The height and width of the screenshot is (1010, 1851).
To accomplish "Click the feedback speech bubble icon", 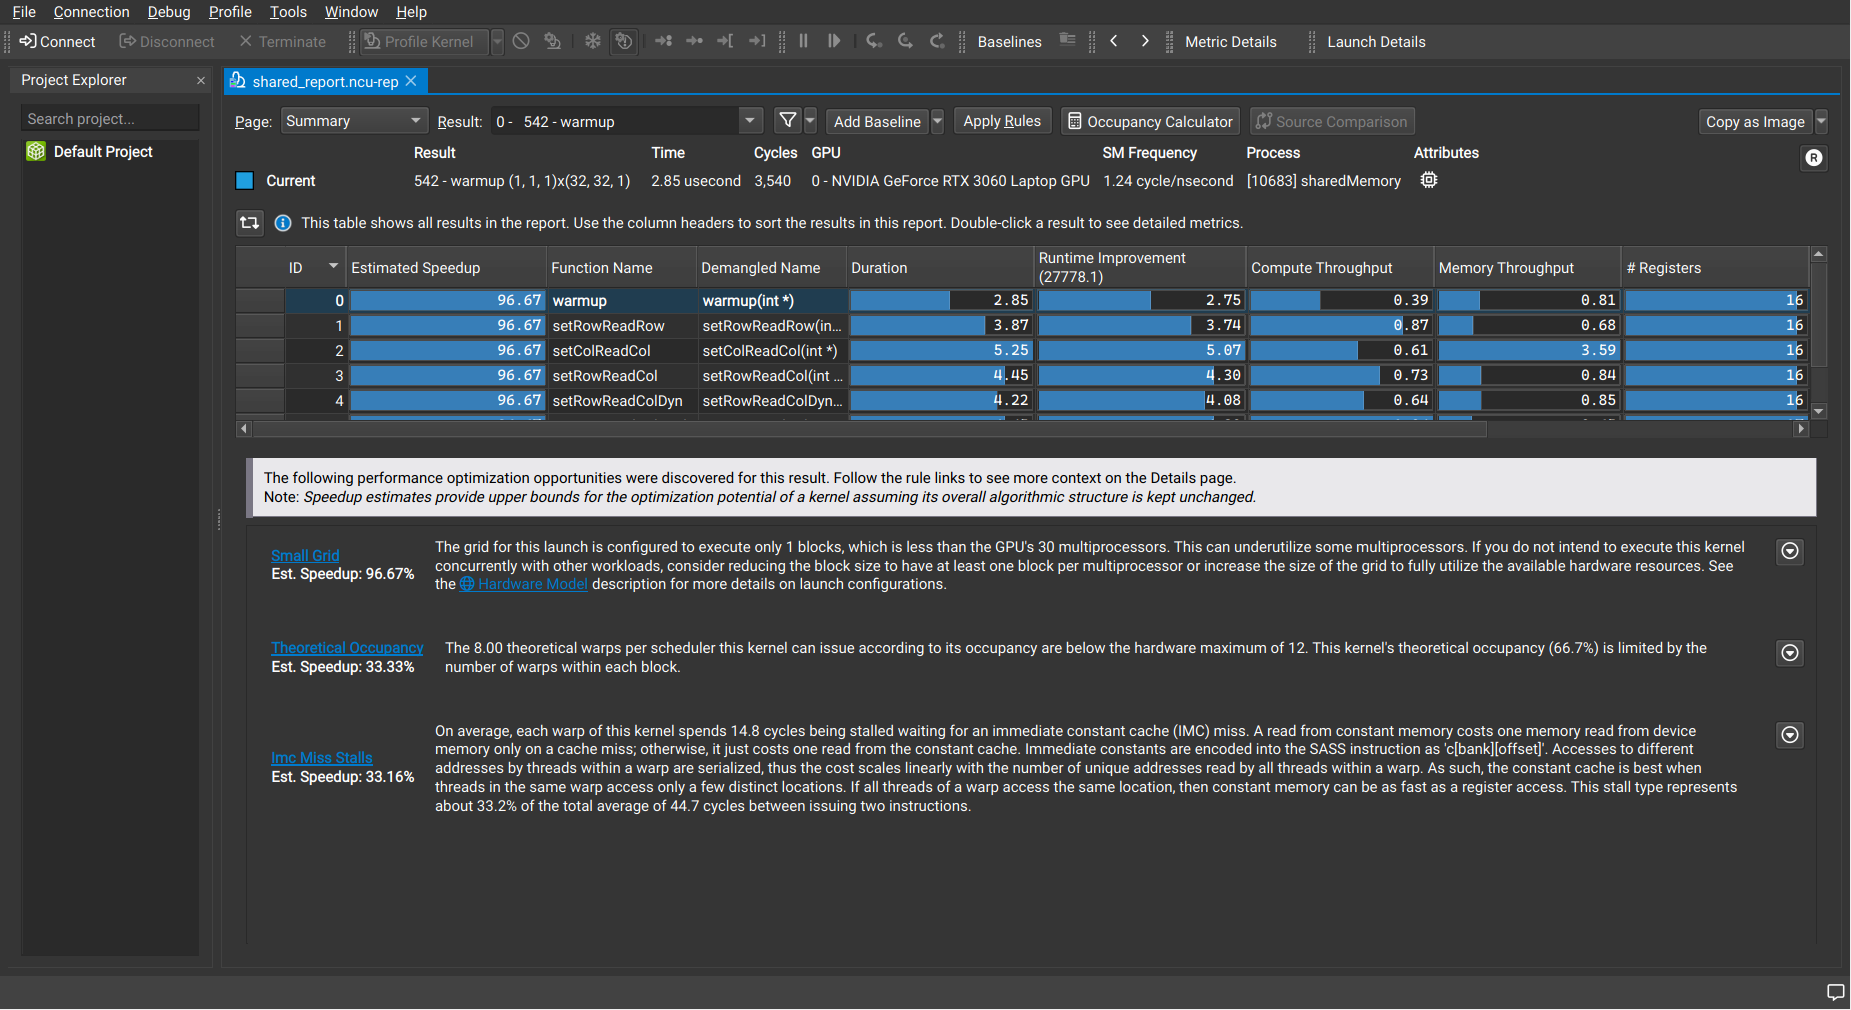I will point(1835,992).
